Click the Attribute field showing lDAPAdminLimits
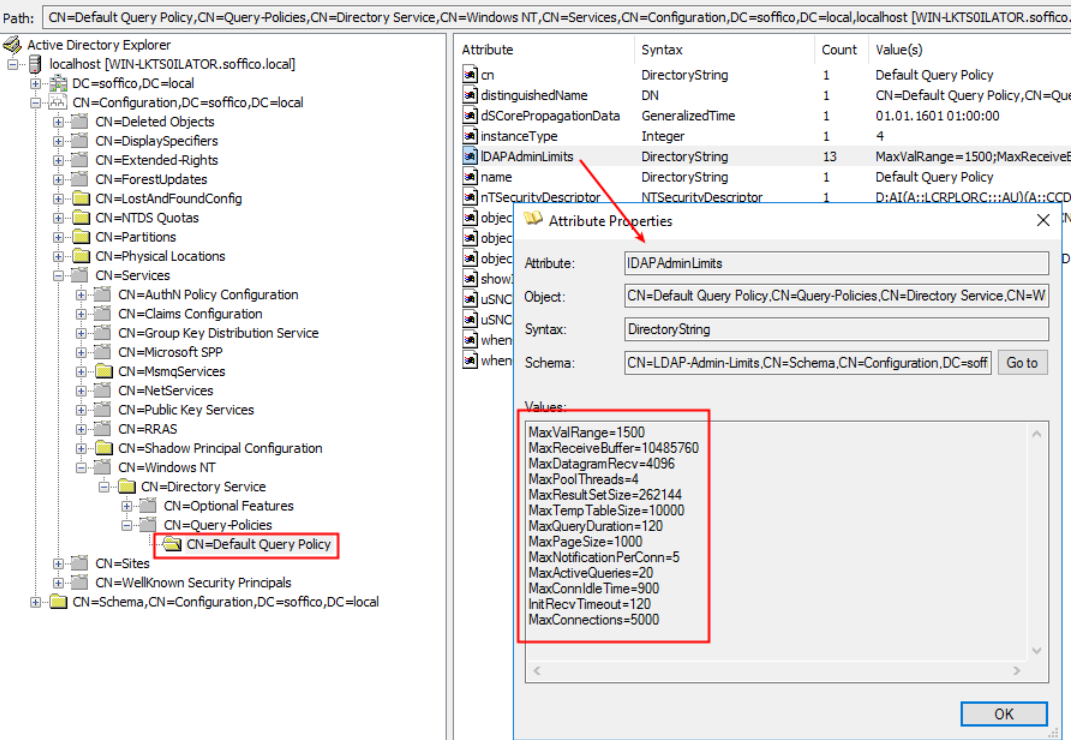The height and width of the screenshot is (740, 1074). [x=836, y=263]
